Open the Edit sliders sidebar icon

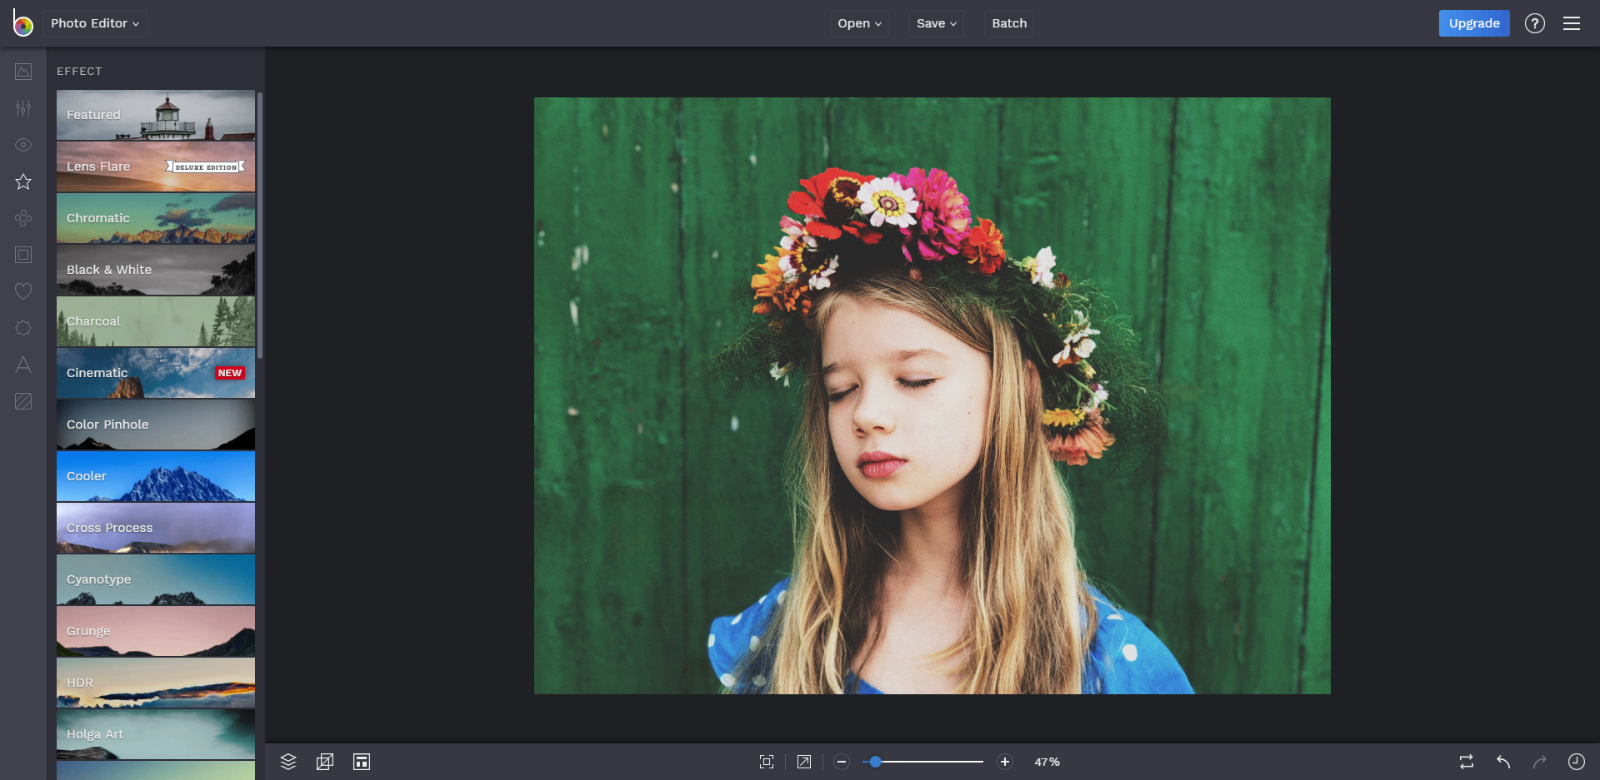(23, 108)
